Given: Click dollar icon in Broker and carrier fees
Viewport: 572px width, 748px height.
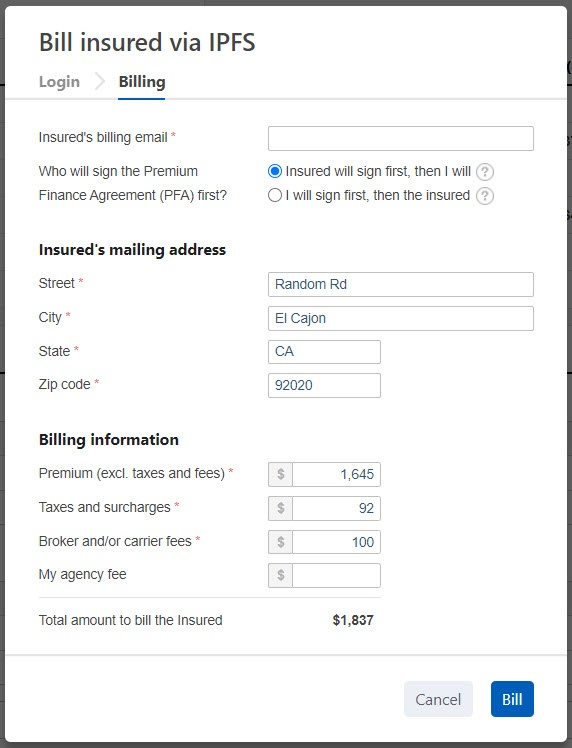Looking at the screenshot, I should click(281, 542).
